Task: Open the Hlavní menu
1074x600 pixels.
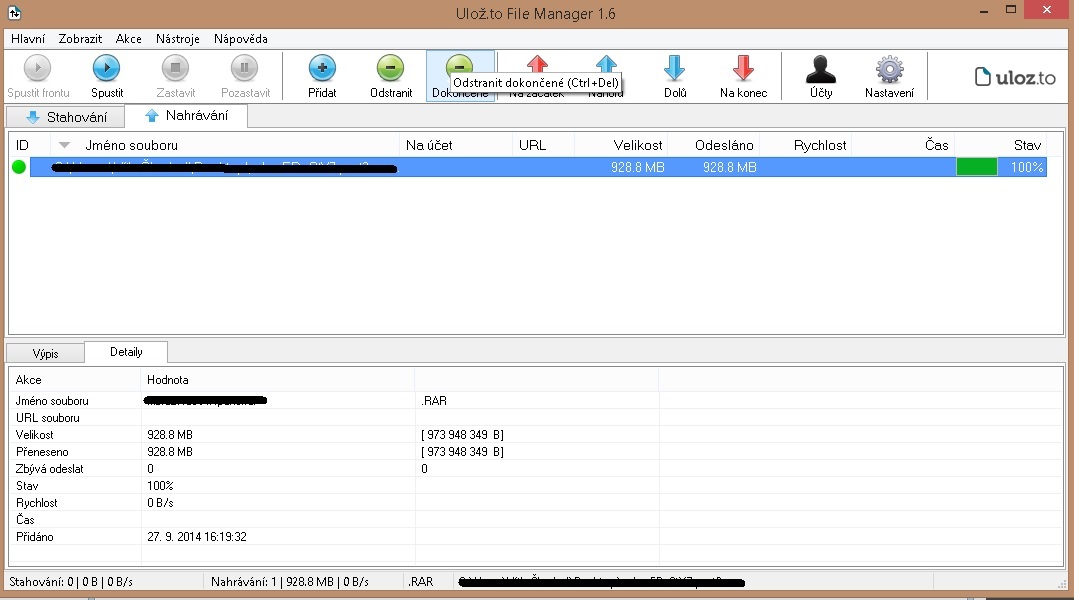Action: point(28,39)
